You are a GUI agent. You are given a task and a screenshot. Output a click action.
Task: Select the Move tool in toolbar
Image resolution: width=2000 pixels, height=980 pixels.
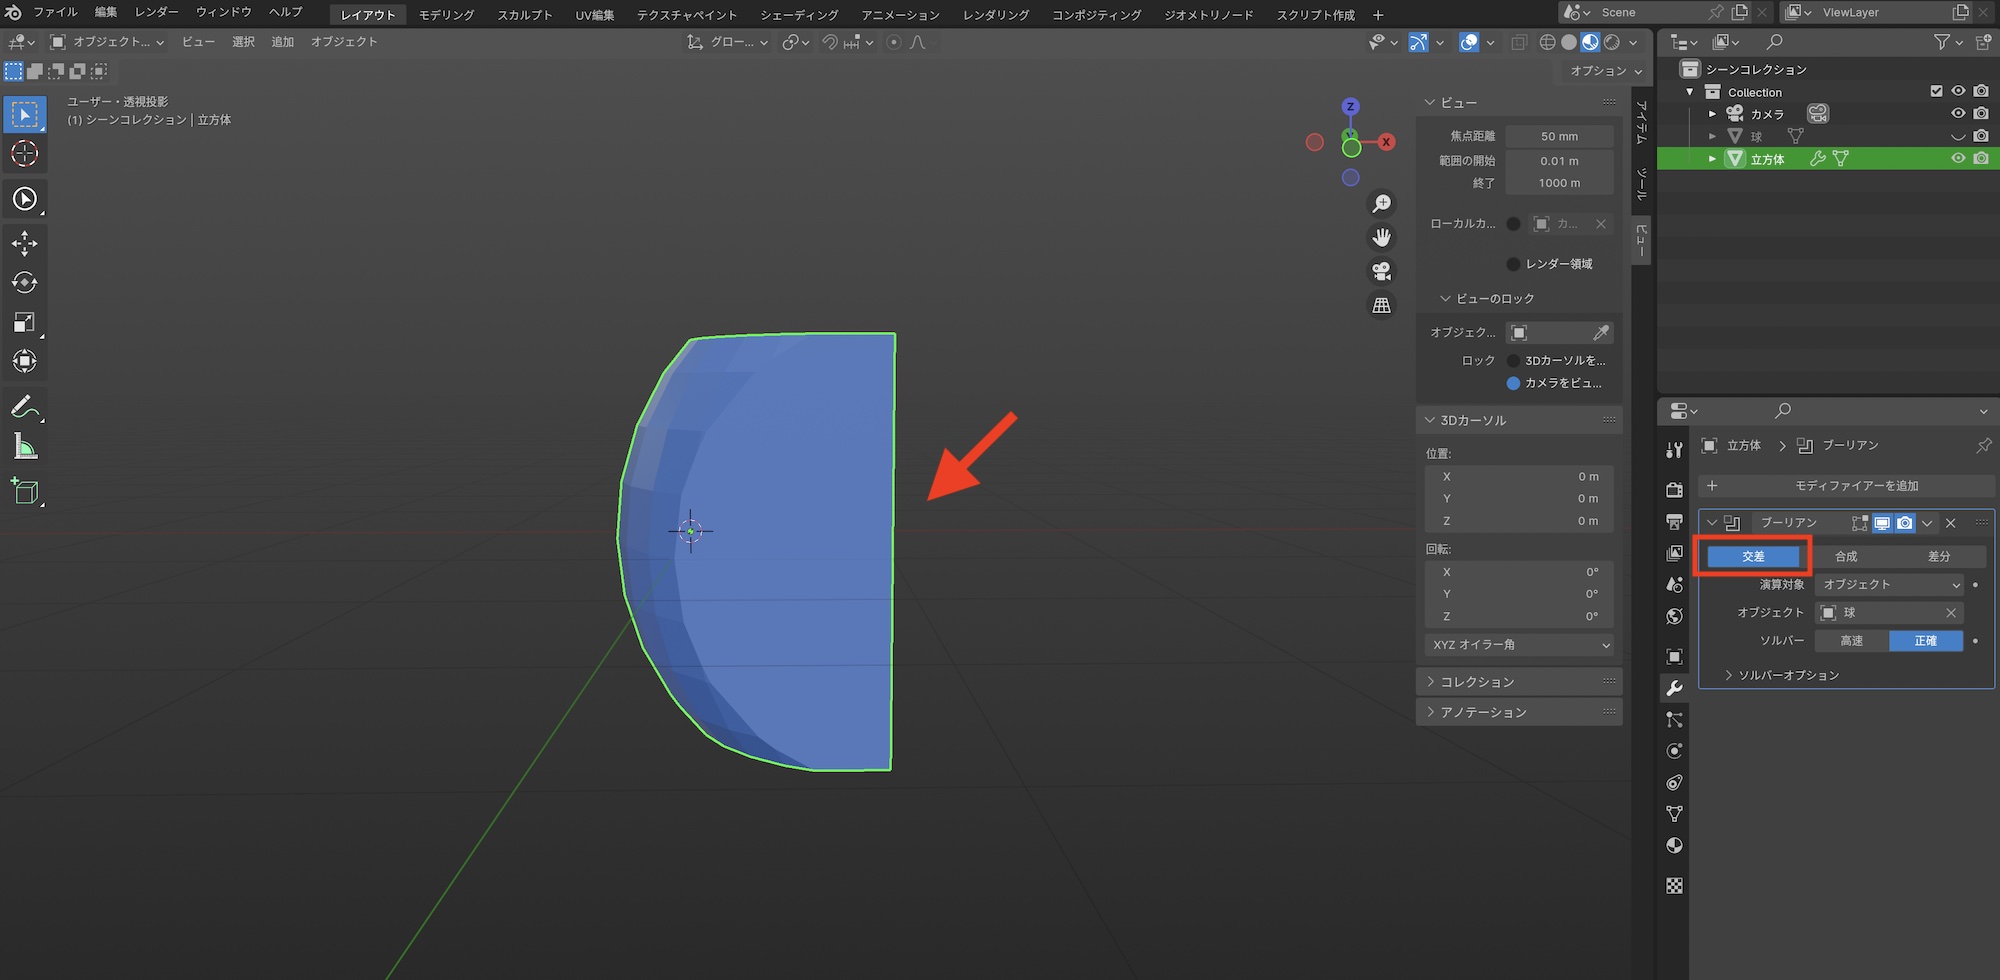25,243
